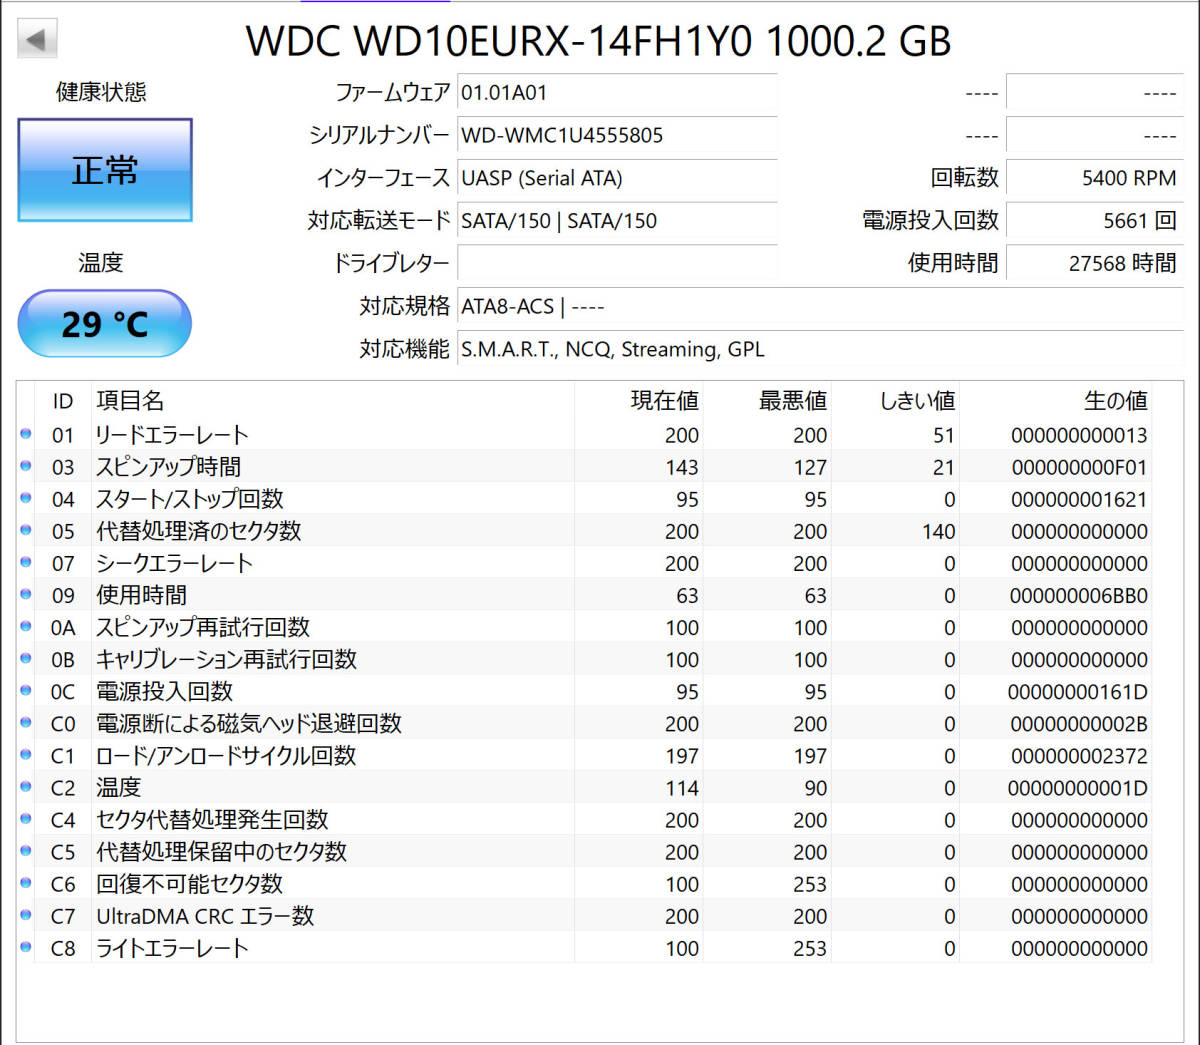The image size is (1200, 1045).
Task: Click status dot for 代替処理保留中のセクタ数 row
Action: (x=26, y=850)
